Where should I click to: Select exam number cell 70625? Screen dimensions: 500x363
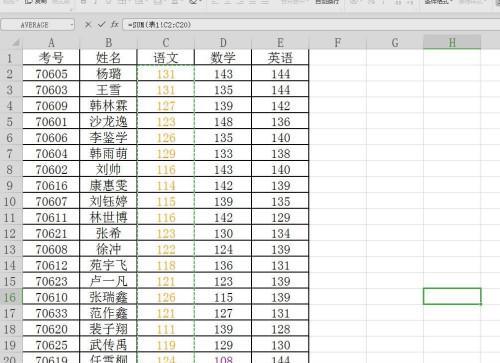[x=51, y=345]
